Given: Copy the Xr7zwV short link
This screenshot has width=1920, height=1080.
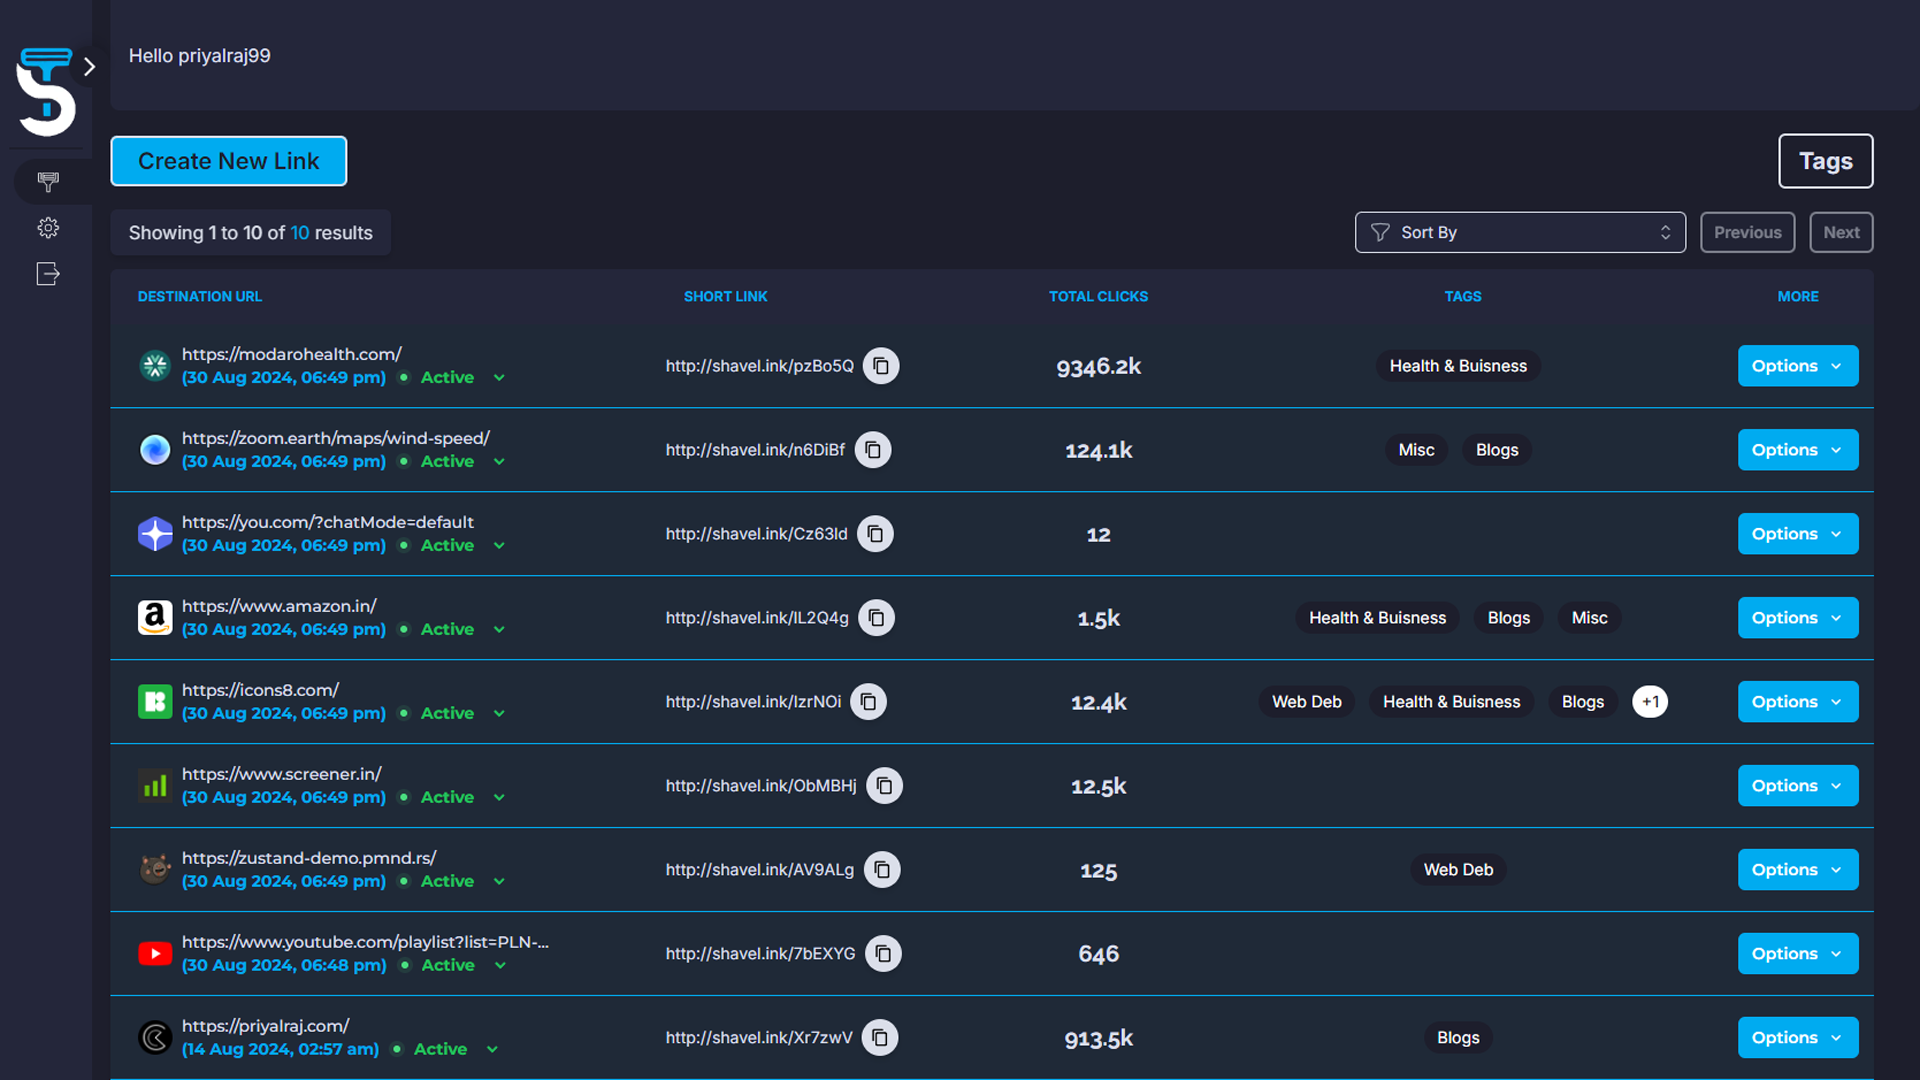Looking at the screenshot, I should [x=880, y=1037].
